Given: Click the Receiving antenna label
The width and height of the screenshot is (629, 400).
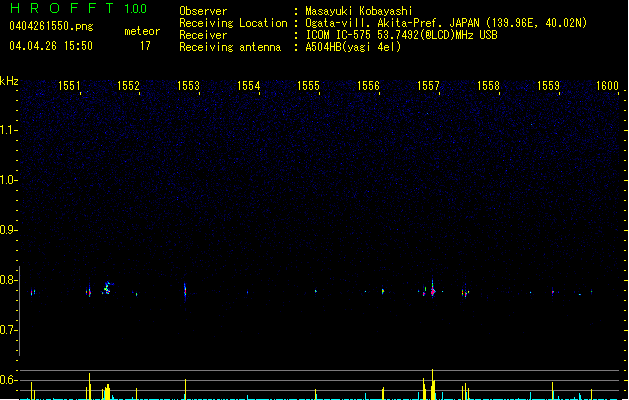Looking at the screenshot, I should (x=230, y=47).
